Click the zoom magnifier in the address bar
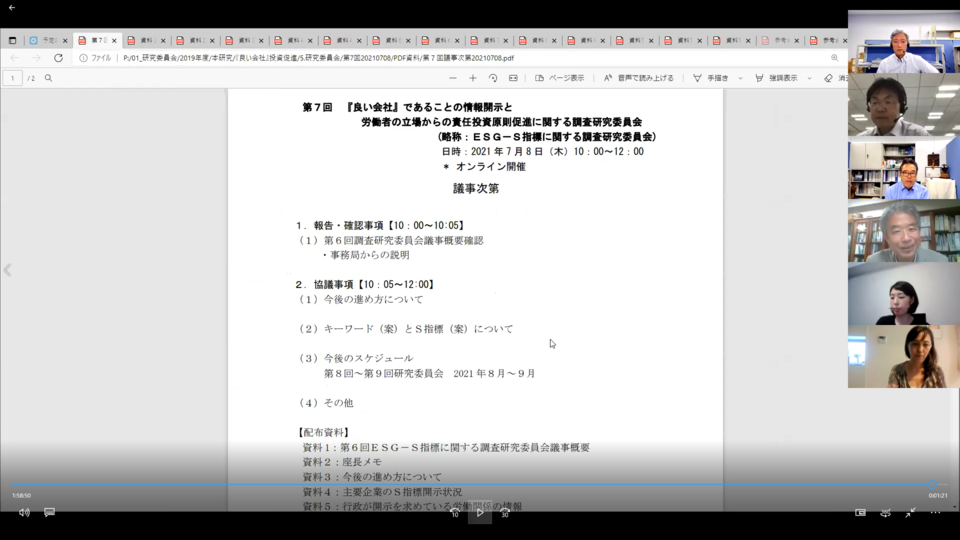The height and width of the screenshot is (540, 960). click(834, 58)
